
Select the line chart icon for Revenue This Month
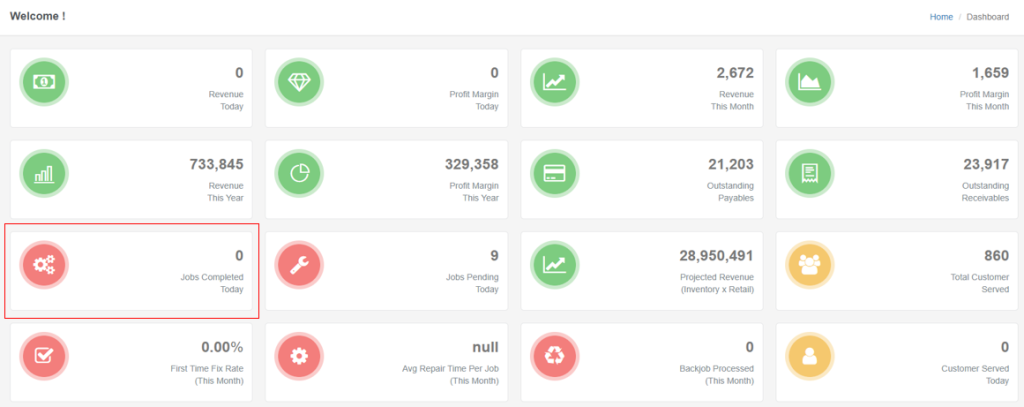[x=555, y=82]
